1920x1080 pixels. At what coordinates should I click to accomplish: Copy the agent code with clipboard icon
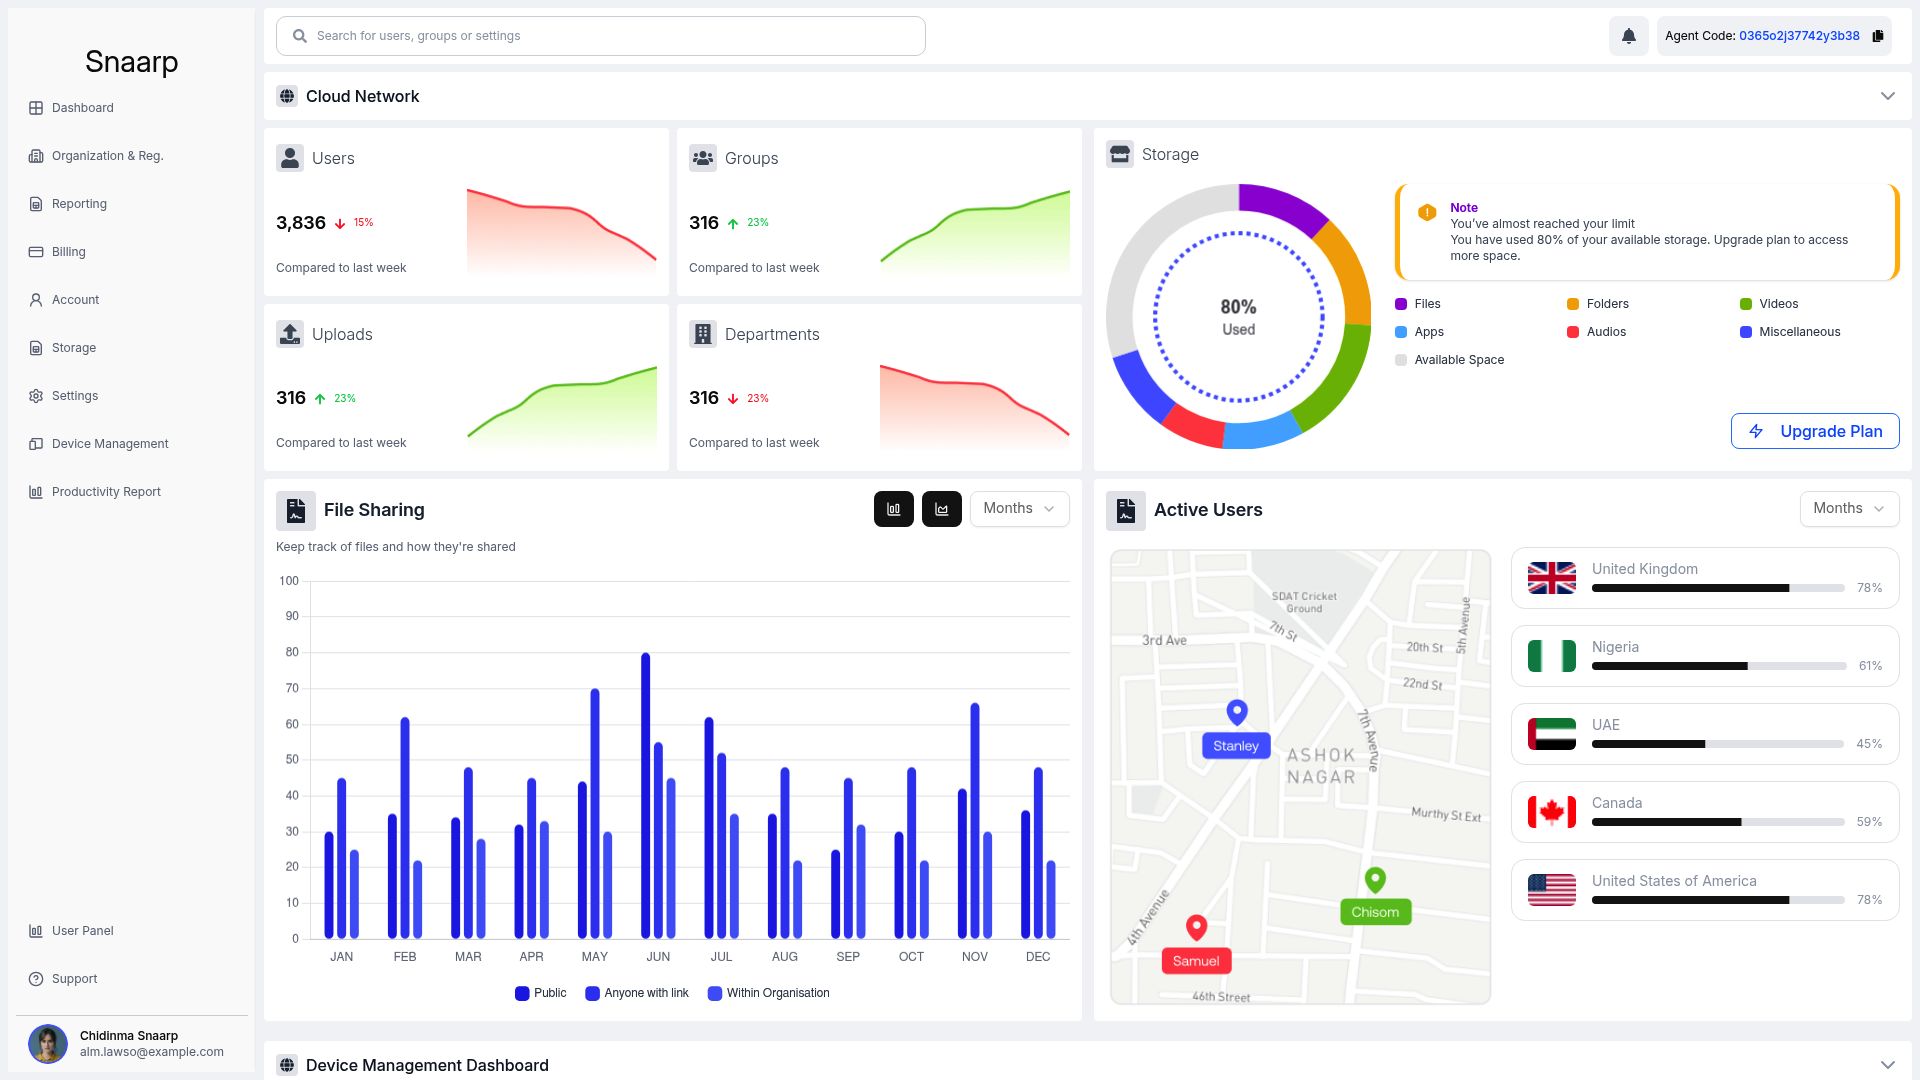coord(1877,36)
